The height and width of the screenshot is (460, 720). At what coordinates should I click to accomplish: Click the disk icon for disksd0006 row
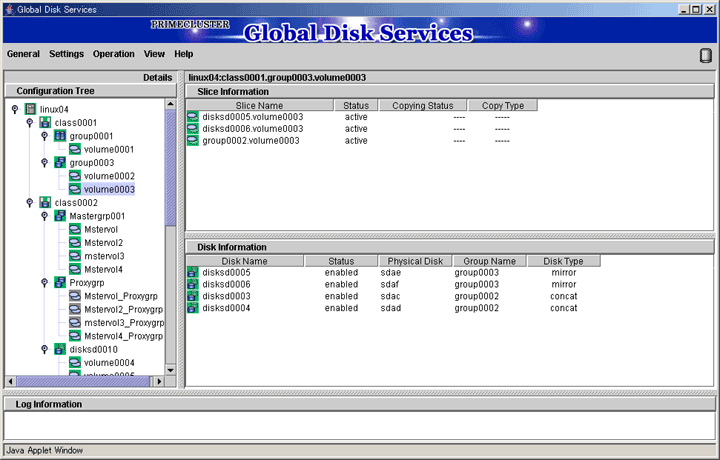[x=193, y=284]
